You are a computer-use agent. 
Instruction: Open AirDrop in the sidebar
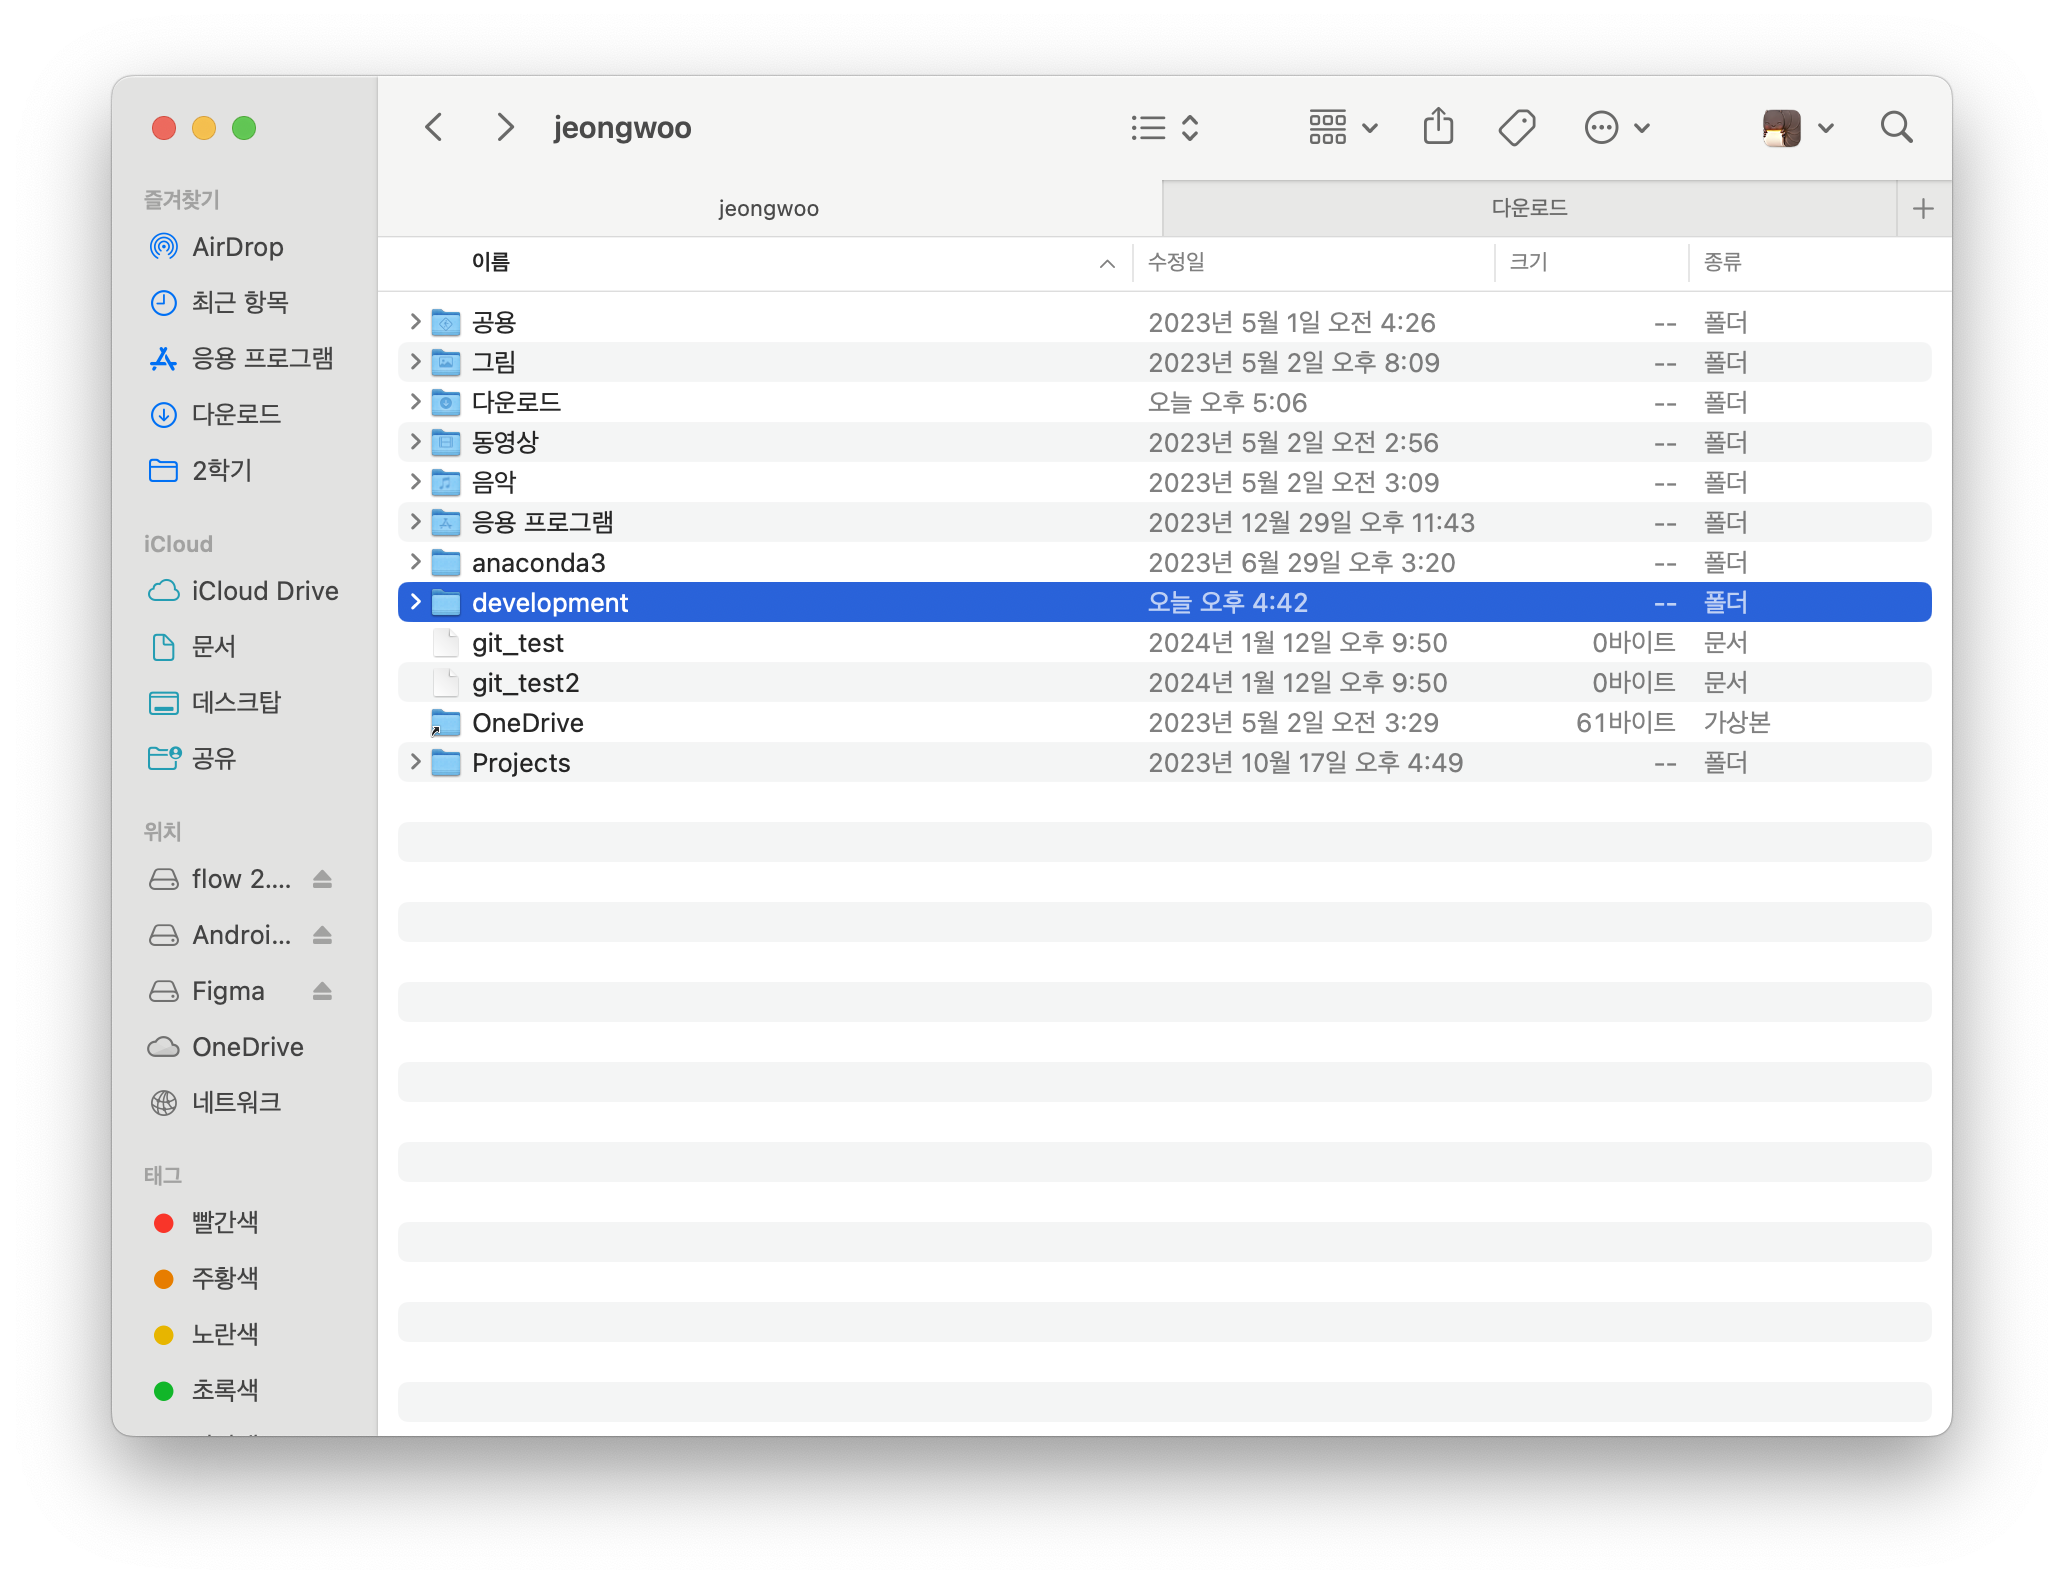(237, 247)
